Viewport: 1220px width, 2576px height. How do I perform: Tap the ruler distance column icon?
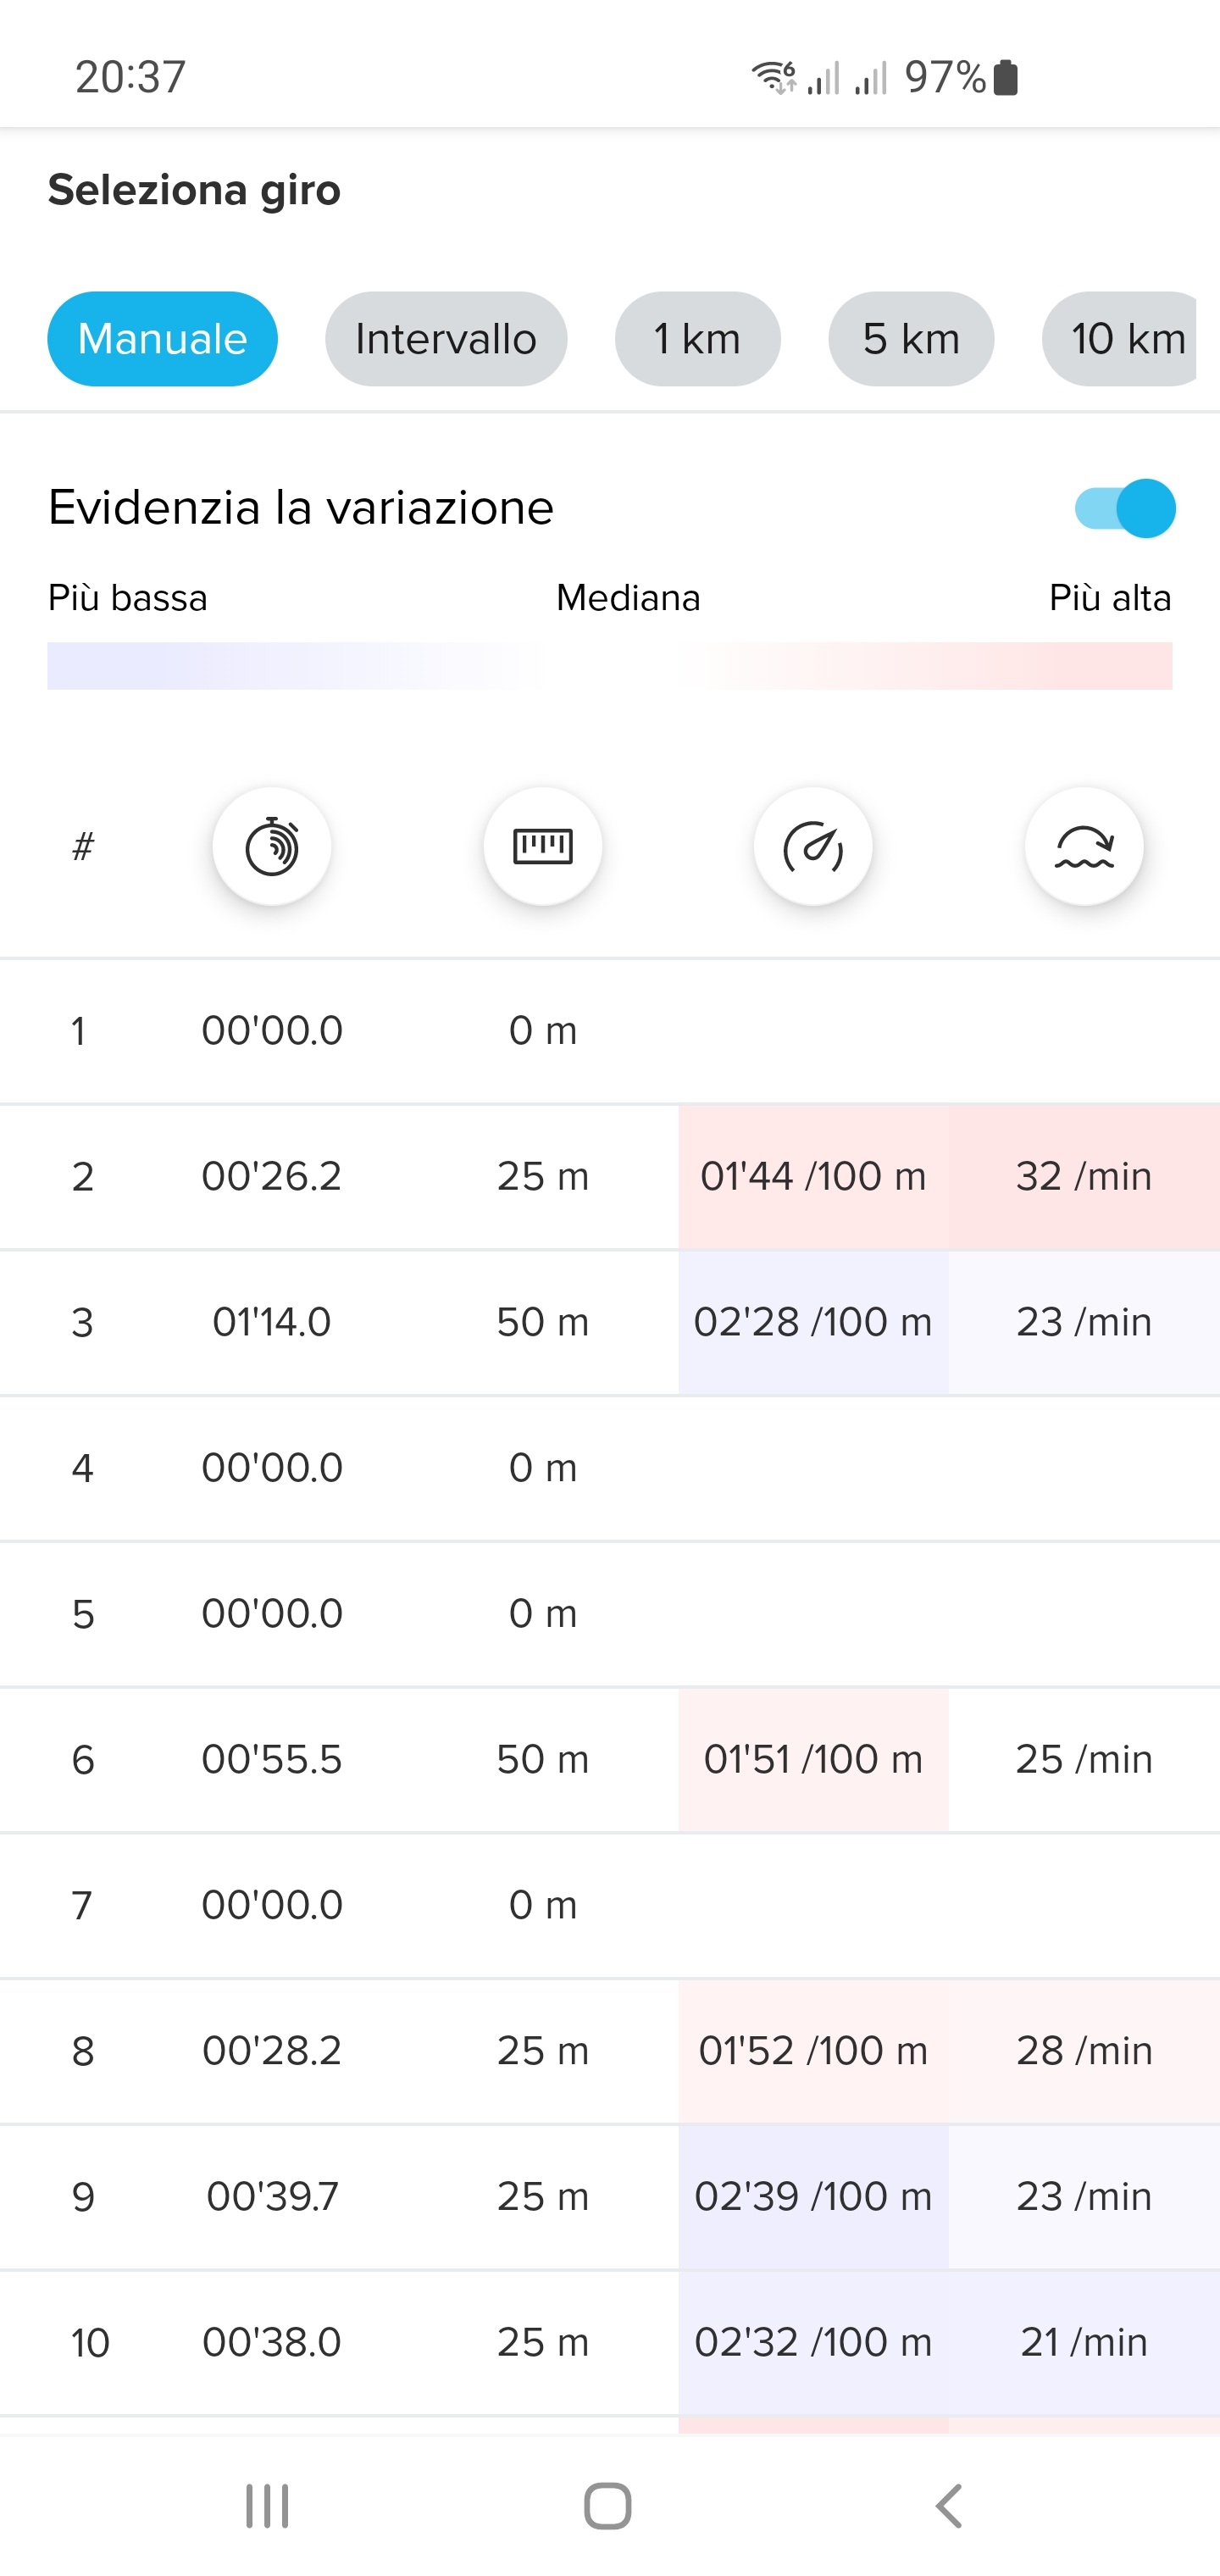[542, 846]
